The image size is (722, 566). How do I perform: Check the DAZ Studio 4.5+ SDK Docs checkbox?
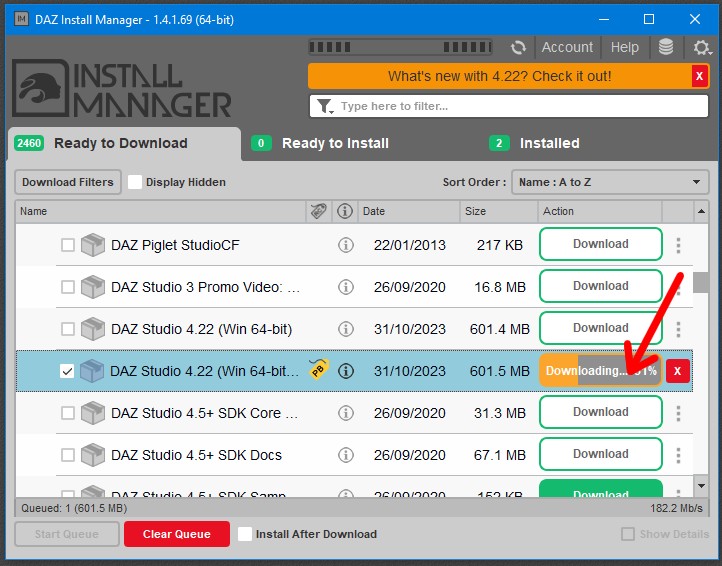68,455
